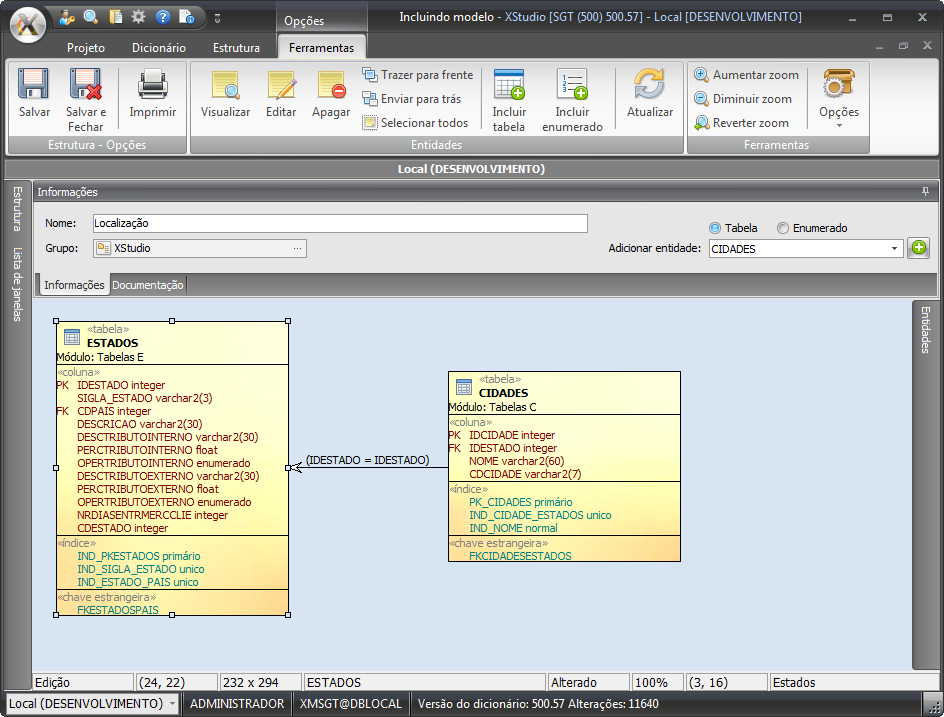Viewport: 944px width, 717px height.
Task: Click Trazer para frente button
Action: (x=418, y=75)
